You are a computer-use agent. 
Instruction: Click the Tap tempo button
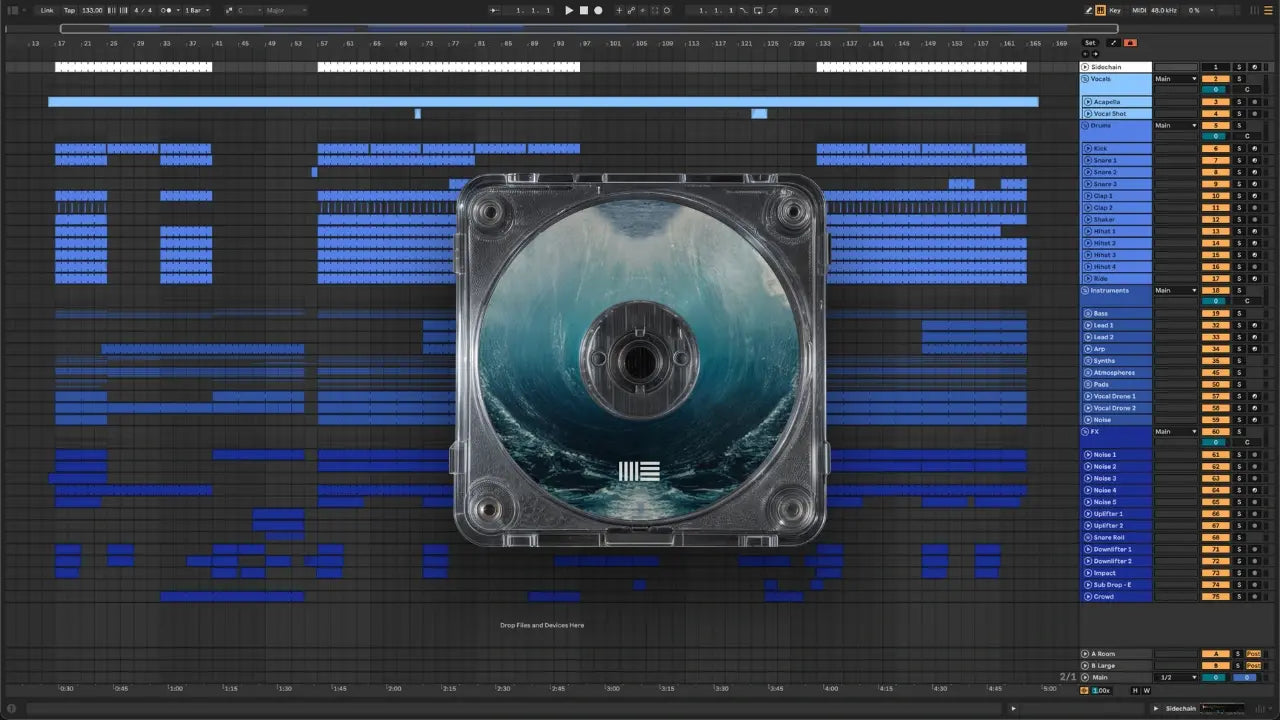point(69,10)
